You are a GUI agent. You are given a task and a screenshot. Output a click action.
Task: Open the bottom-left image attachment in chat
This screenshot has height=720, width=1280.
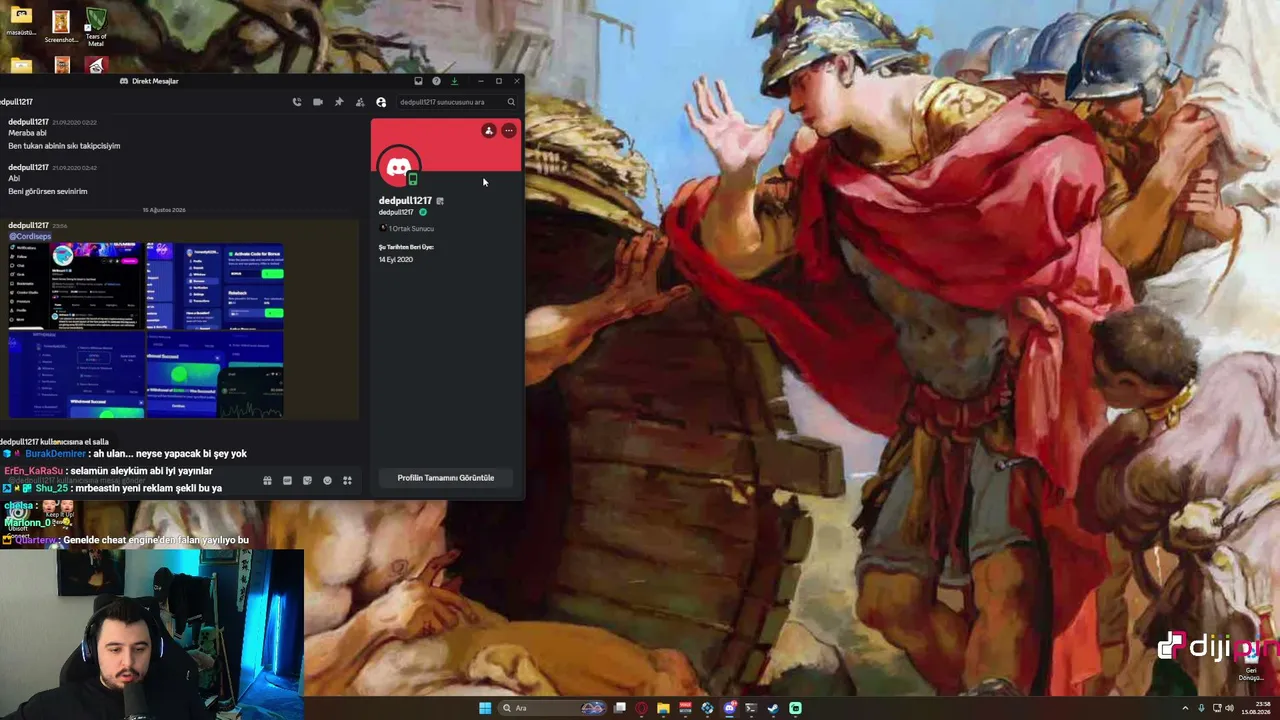point(76,375)
